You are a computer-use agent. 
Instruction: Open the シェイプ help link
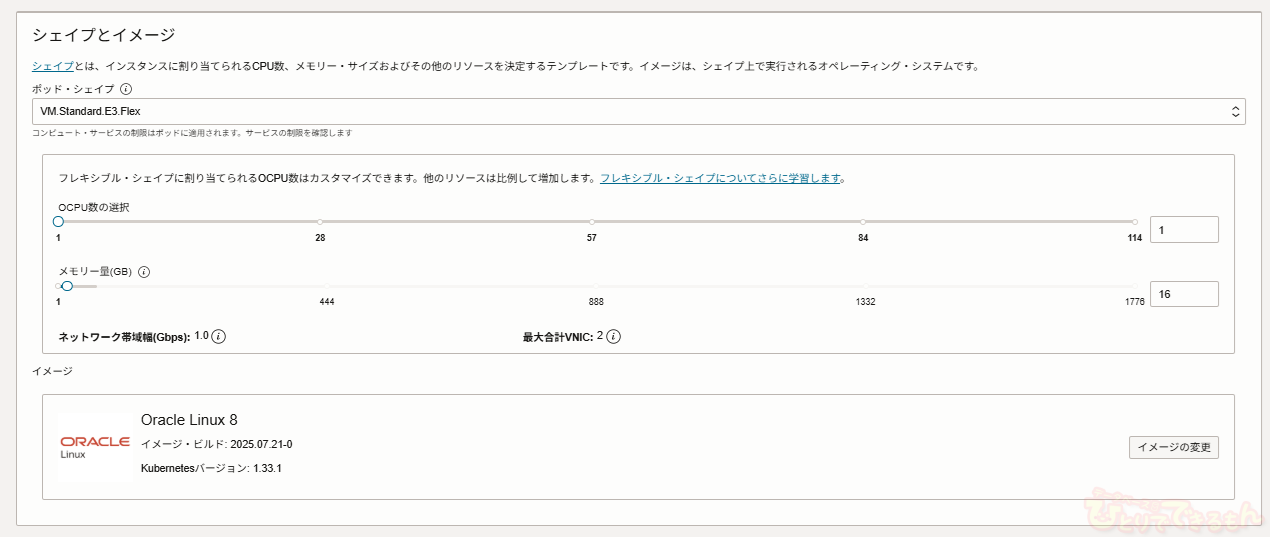tap(52, 66)
